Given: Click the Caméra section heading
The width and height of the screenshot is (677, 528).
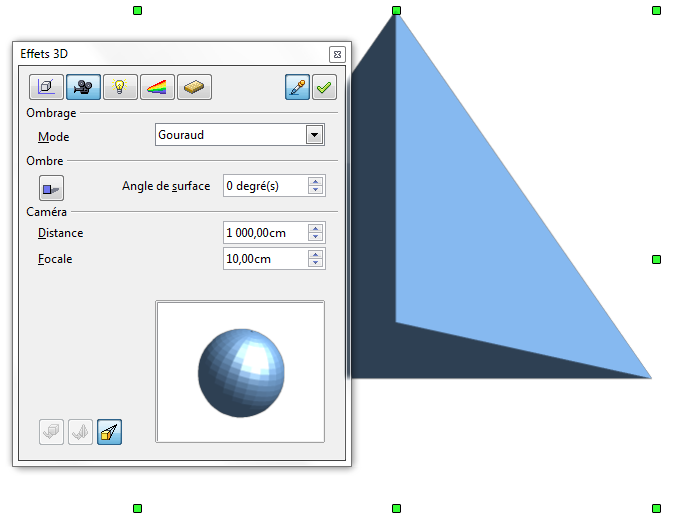Looking at the screenshot, I should pyautogui.click(x=47, y=212).
